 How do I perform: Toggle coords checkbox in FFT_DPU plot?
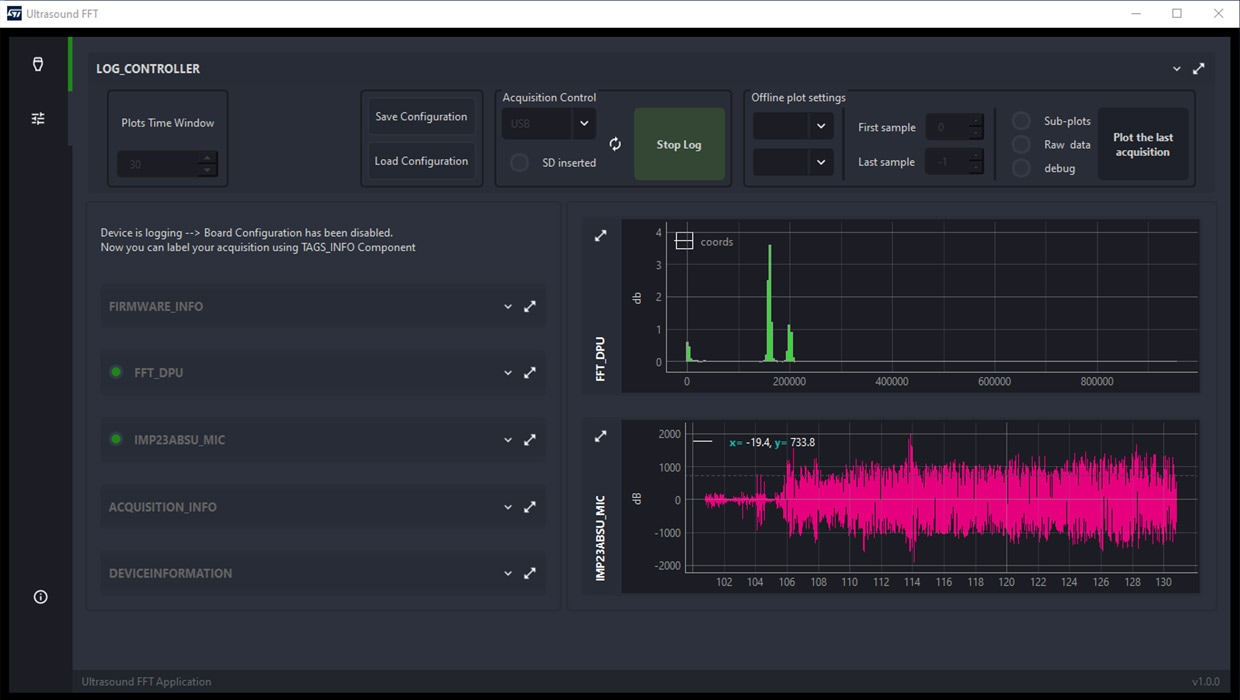684,241
